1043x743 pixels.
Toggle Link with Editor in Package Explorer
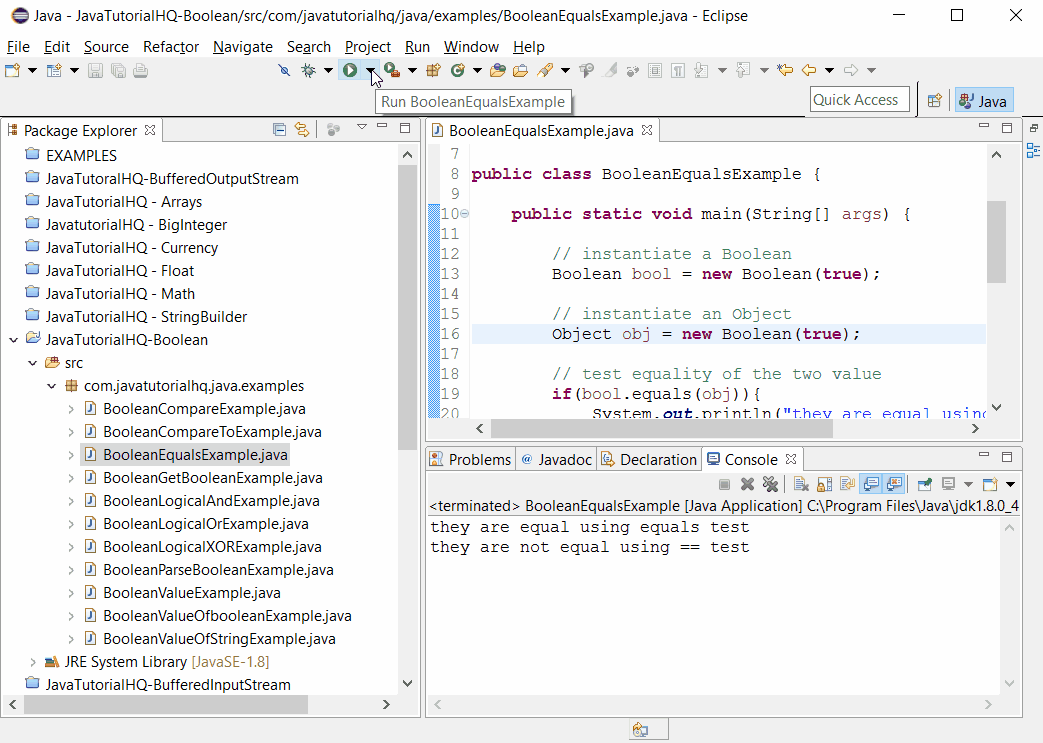[x=302, y=130]
